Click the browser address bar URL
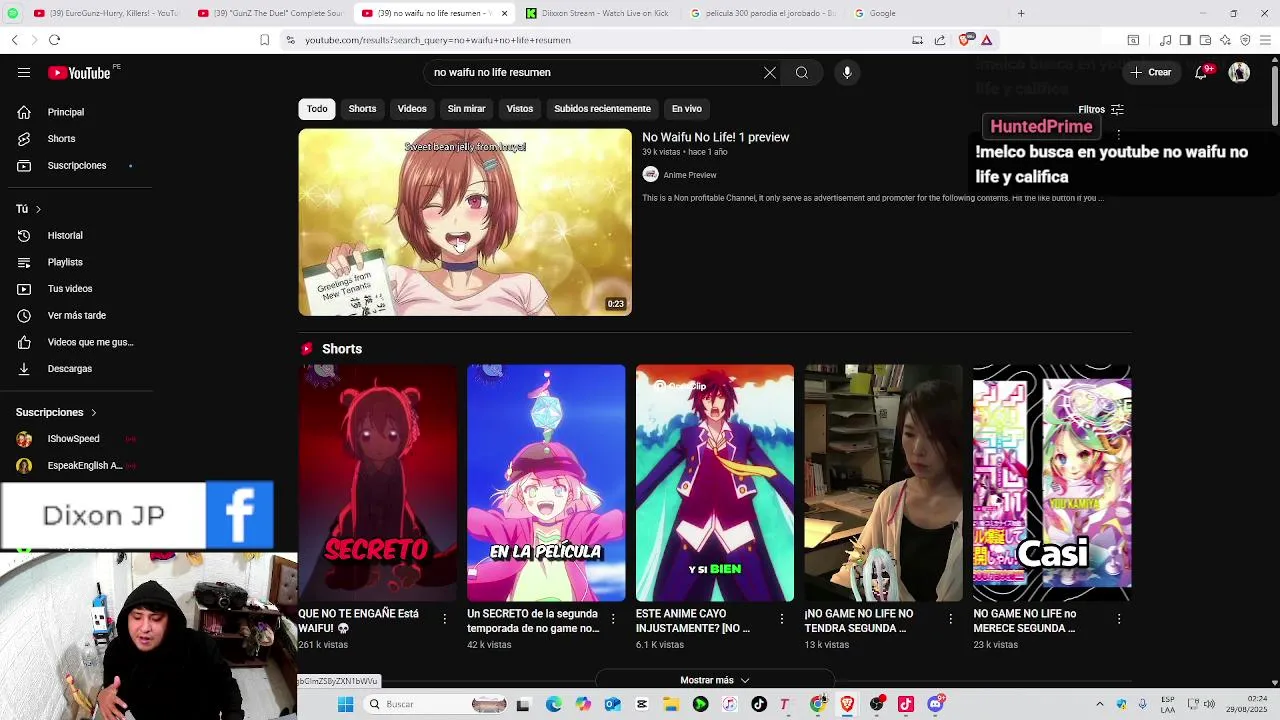The height and width of the screenshot is (720, 1280). [x=437, y=40]
